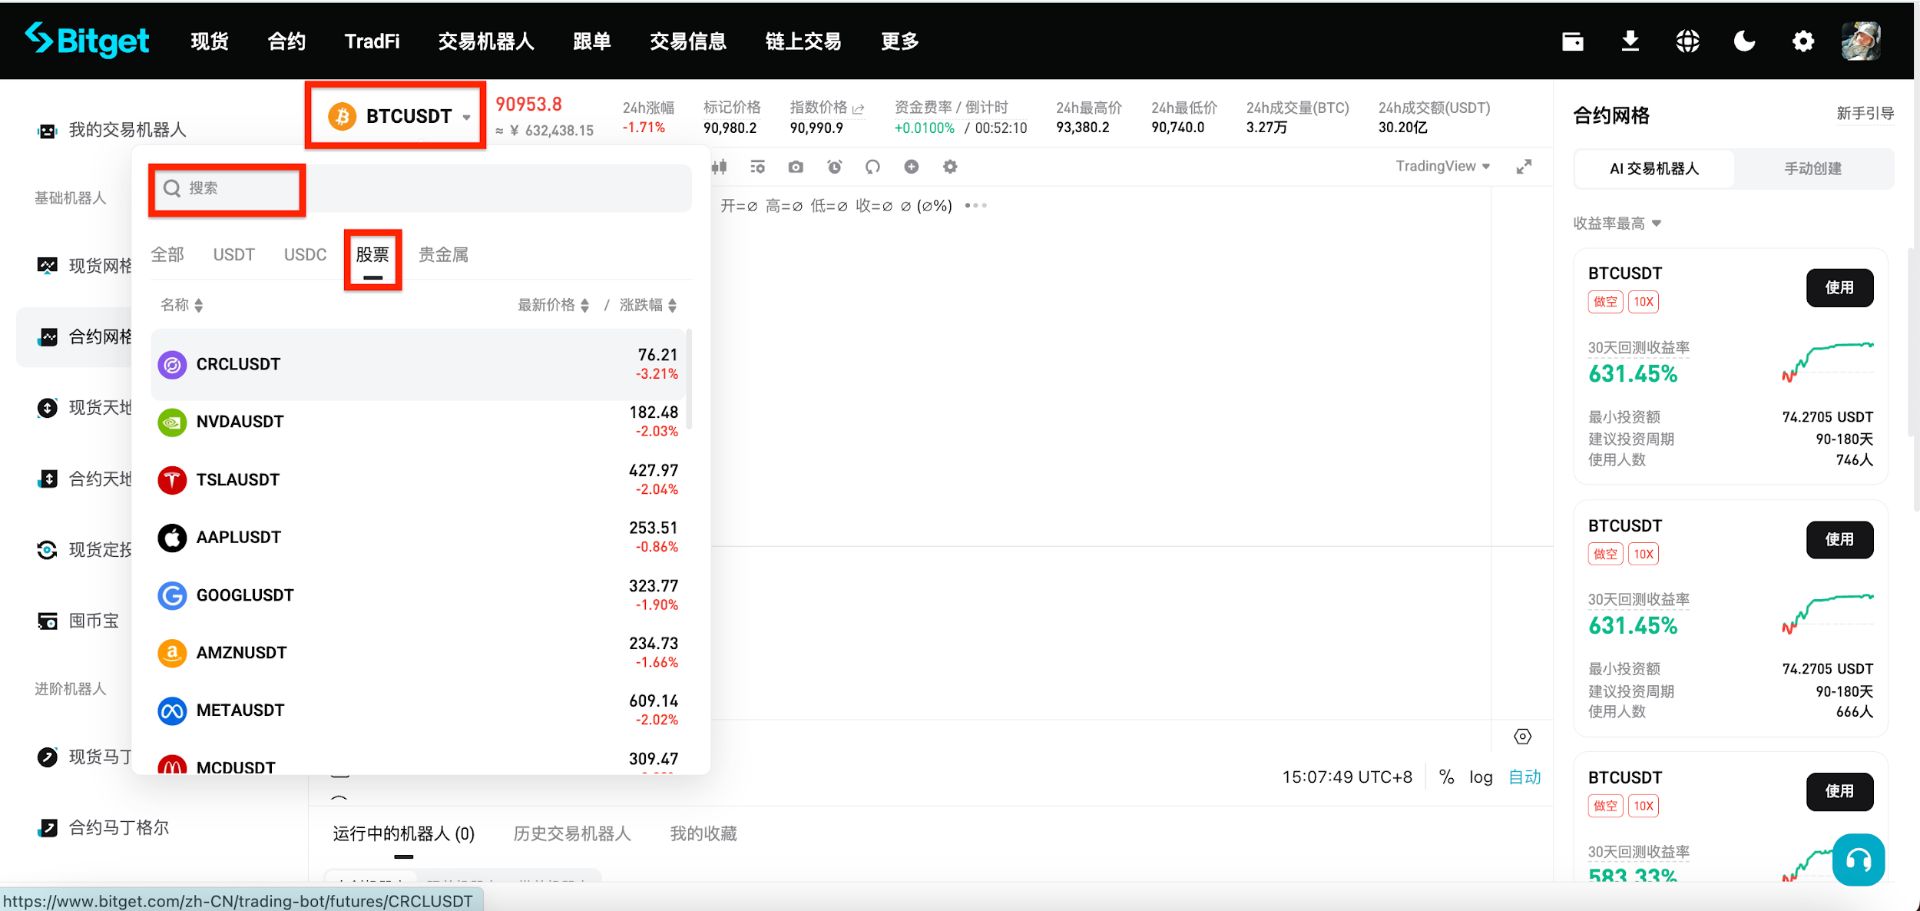Open the My Favorites (我的收藏) tab
Screen dimensions: 1920x911
click(x=703, y=834)
